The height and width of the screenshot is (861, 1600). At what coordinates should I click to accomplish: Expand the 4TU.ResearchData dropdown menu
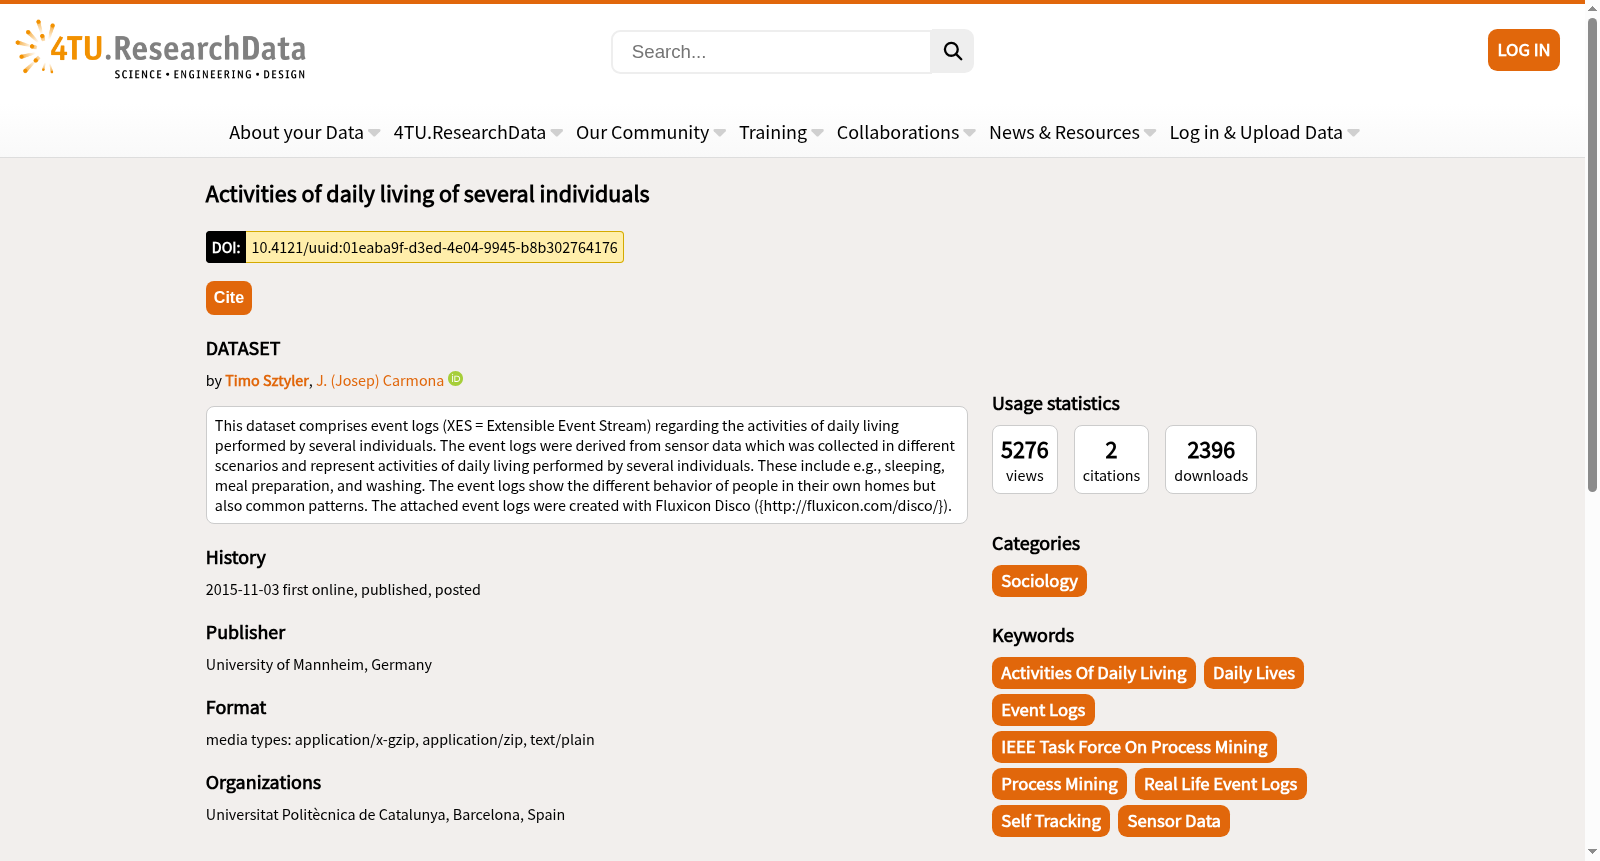pyautogui.click(x=478, y=132)
